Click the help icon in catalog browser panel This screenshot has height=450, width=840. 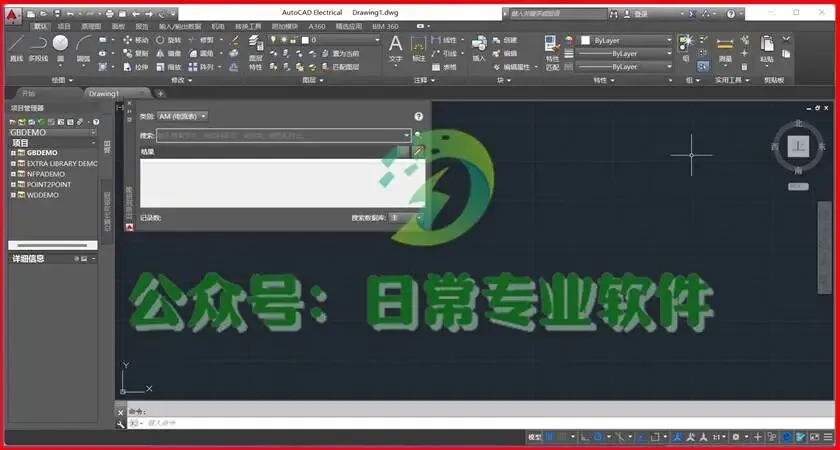point(418,116)
